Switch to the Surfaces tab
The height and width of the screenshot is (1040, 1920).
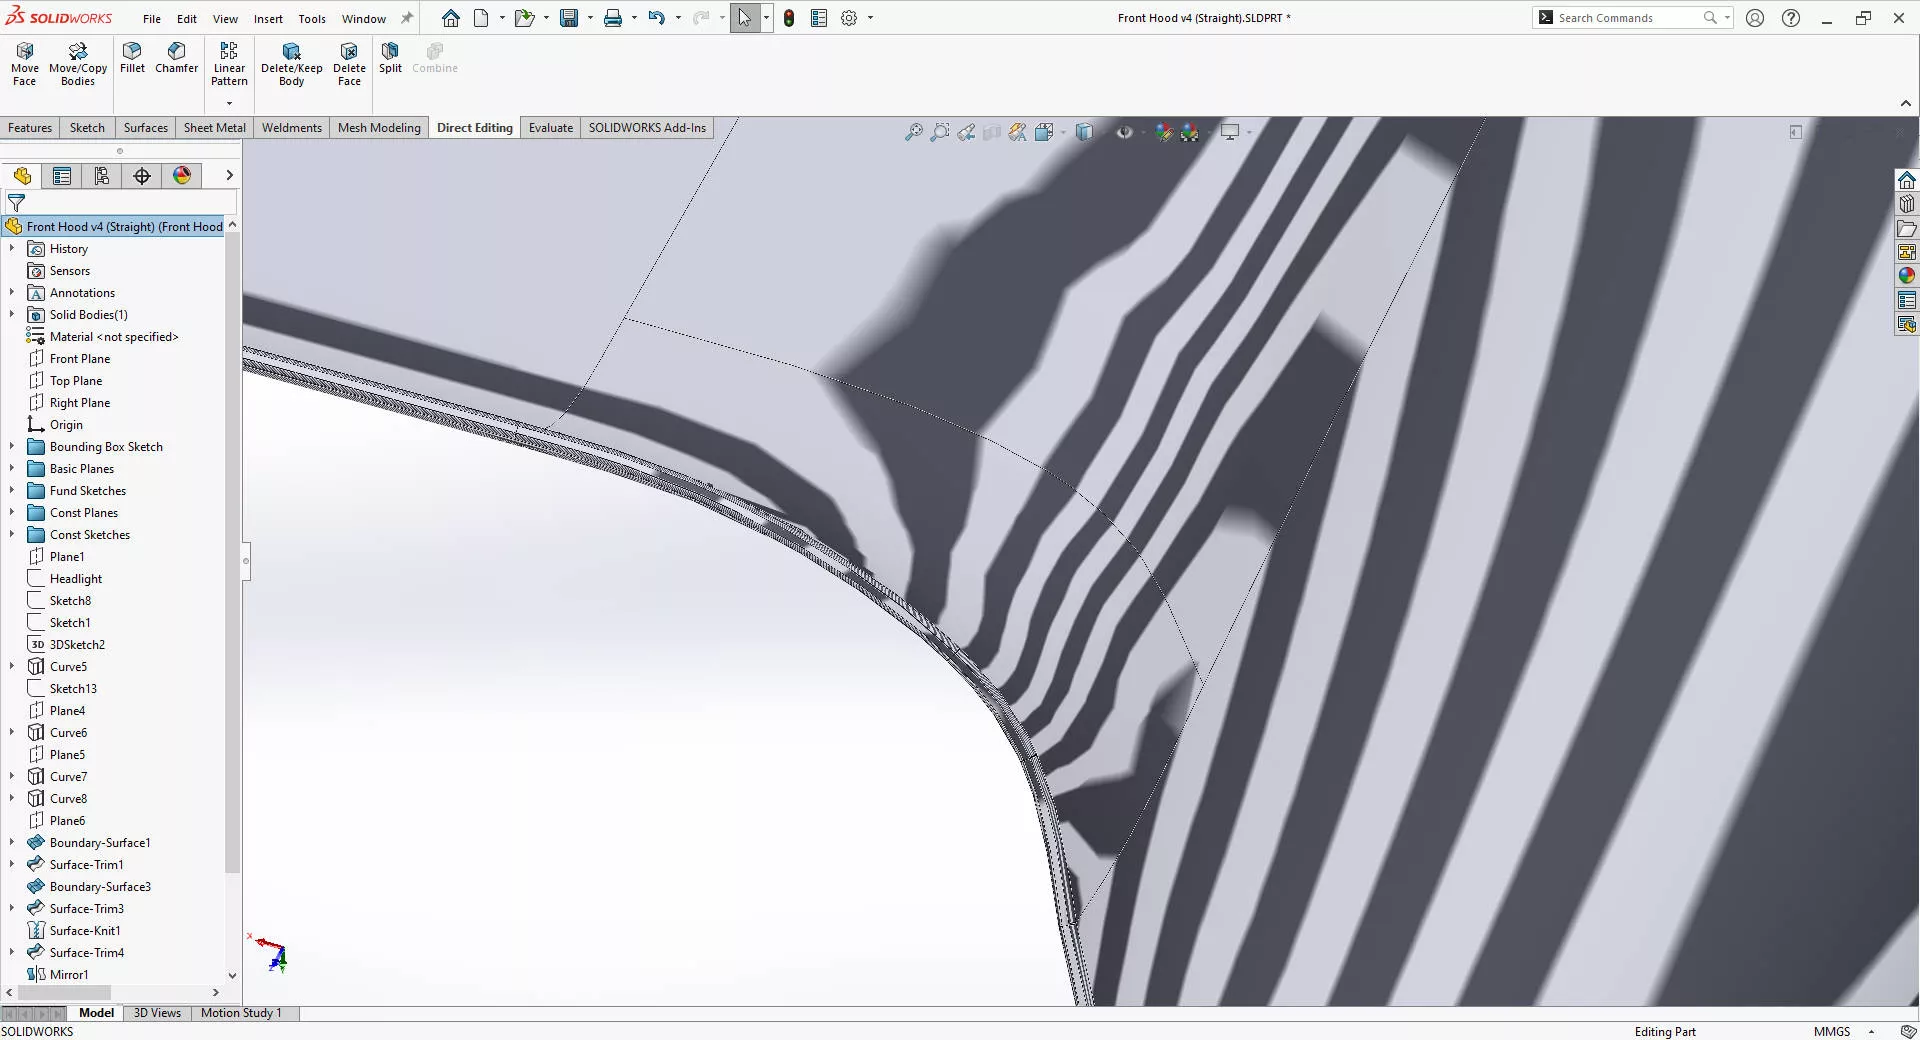coord(144,127)
